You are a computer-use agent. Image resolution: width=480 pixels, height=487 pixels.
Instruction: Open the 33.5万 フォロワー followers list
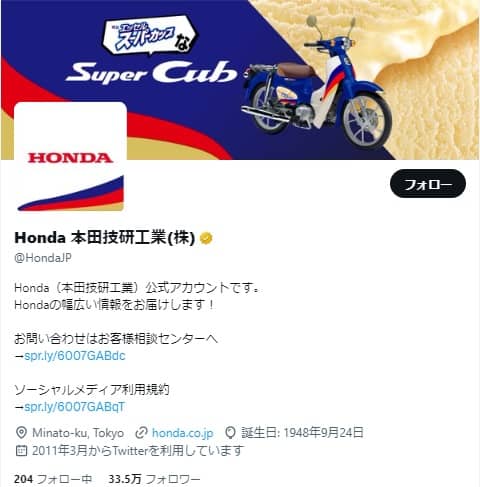(154, 479)
